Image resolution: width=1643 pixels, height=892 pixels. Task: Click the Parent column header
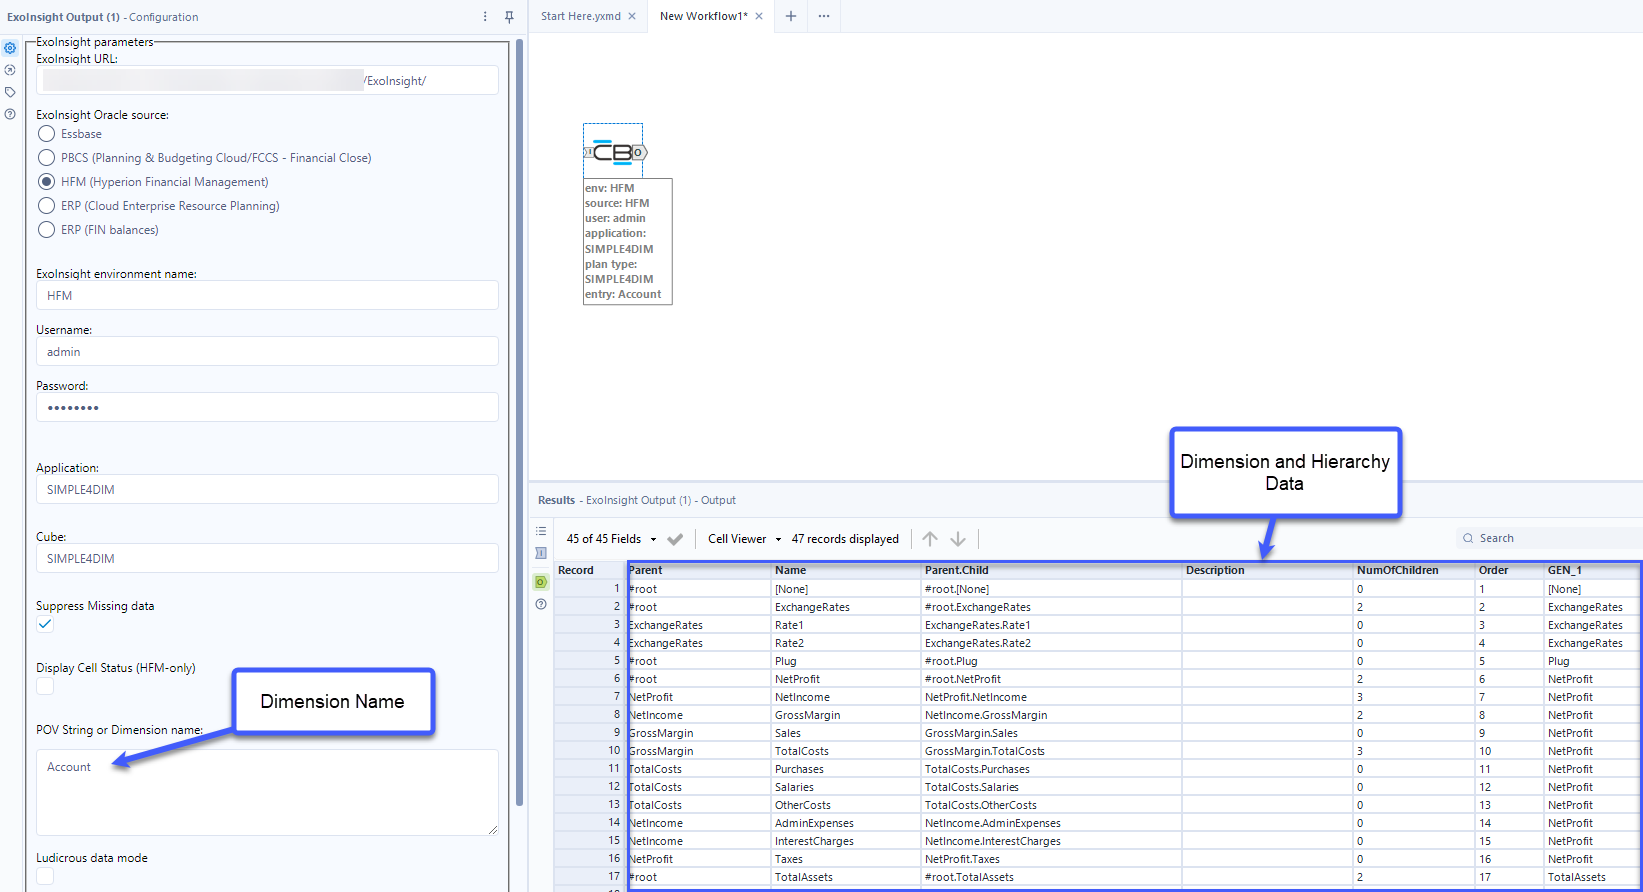(698, 570)
